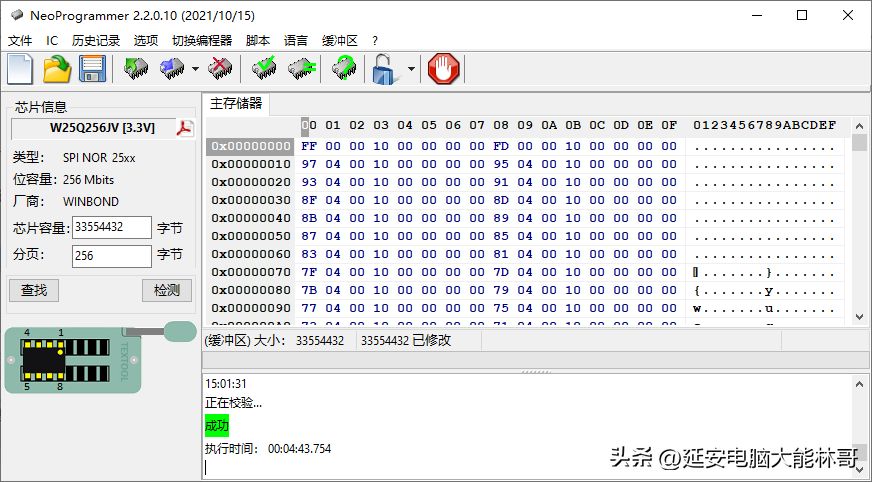Open a file with the folder icon

[57, 69]
